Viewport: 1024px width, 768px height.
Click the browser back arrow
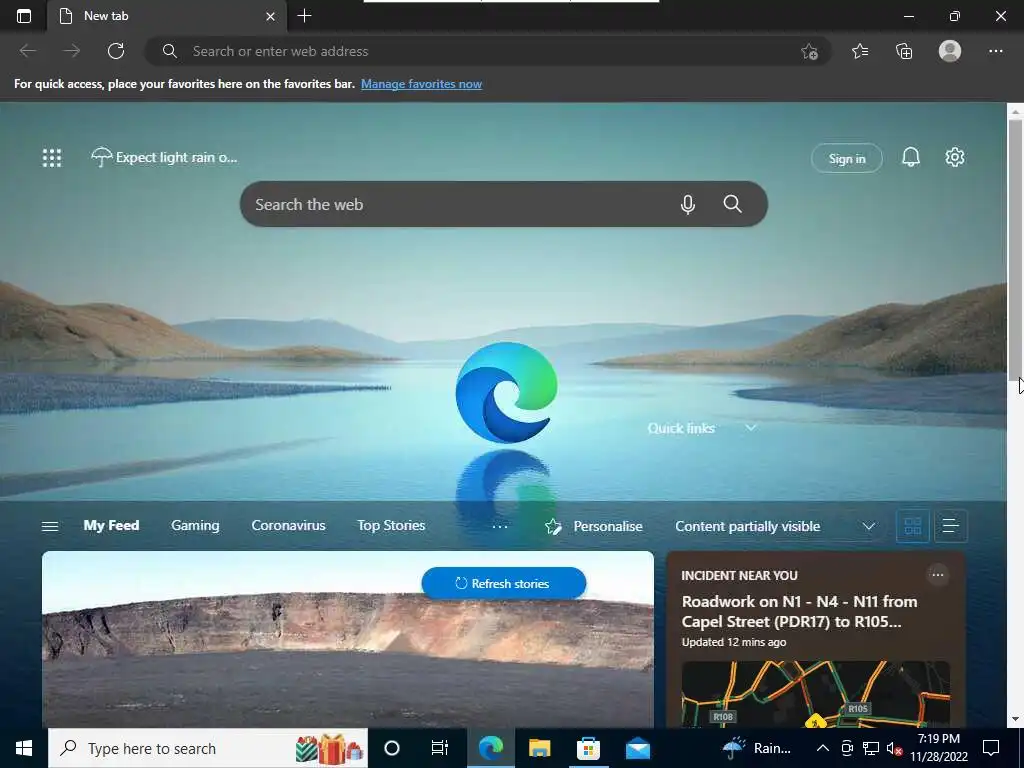coord(27,51)
